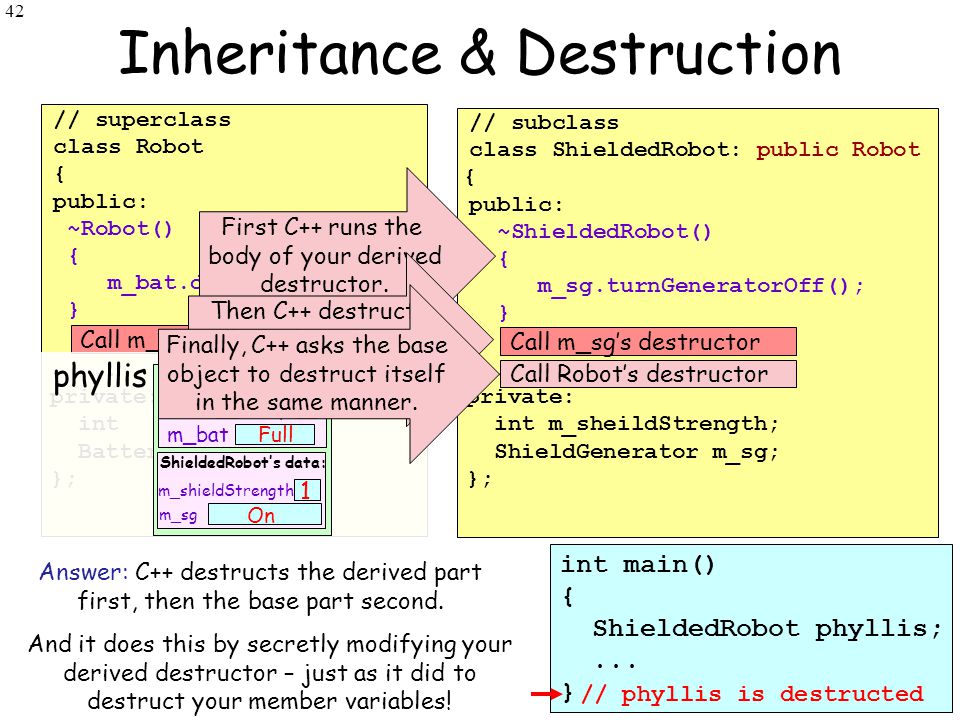The image size is (960, 720).
Task: Select the value "1" beside m_shieldStrength
Action: [307, 490]
